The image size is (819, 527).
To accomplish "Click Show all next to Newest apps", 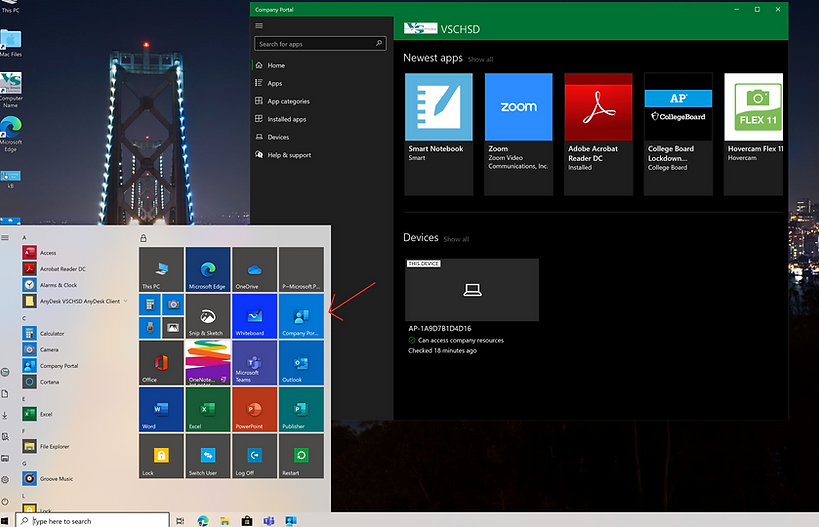I will click(x=480, y=60).
